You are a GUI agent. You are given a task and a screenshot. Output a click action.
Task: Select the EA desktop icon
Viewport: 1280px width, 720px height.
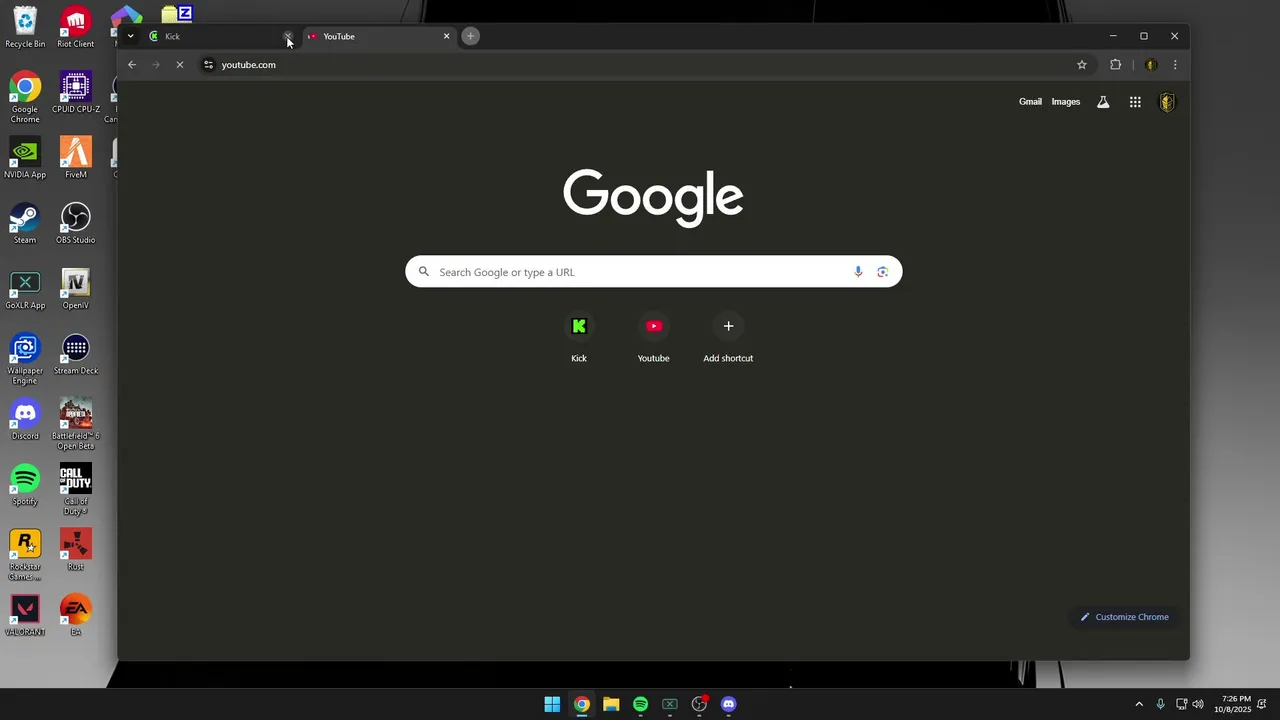(76, 616)
